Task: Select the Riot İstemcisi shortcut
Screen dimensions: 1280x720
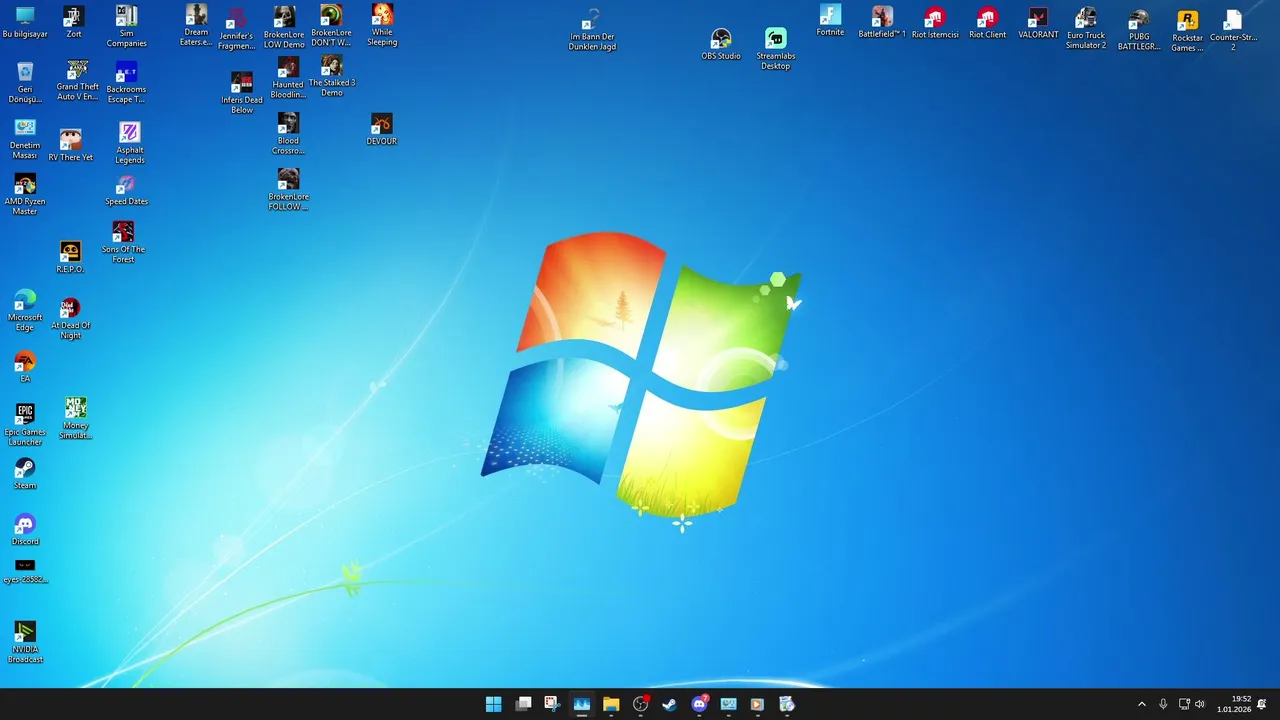Action: pos(935,23)
